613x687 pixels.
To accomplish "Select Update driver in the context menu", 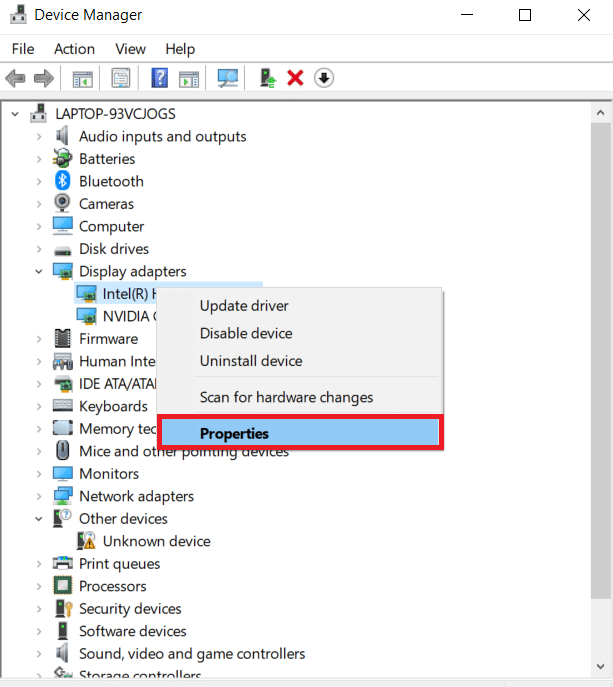I will pyautogui.click(x=244, y=306).
